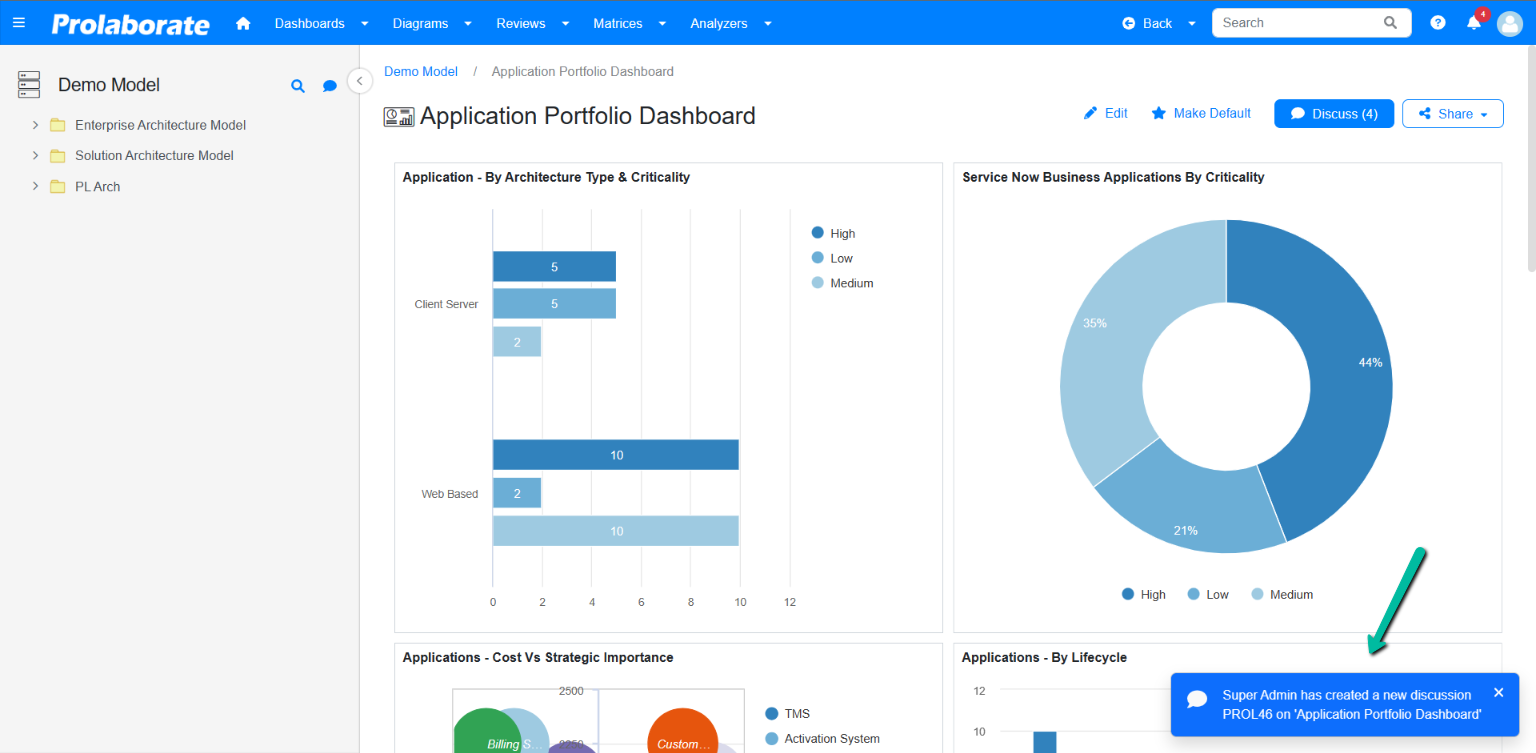Go to home via the house icon
Viewport: 1536px width, 753px height.
(x=243, y=23)
